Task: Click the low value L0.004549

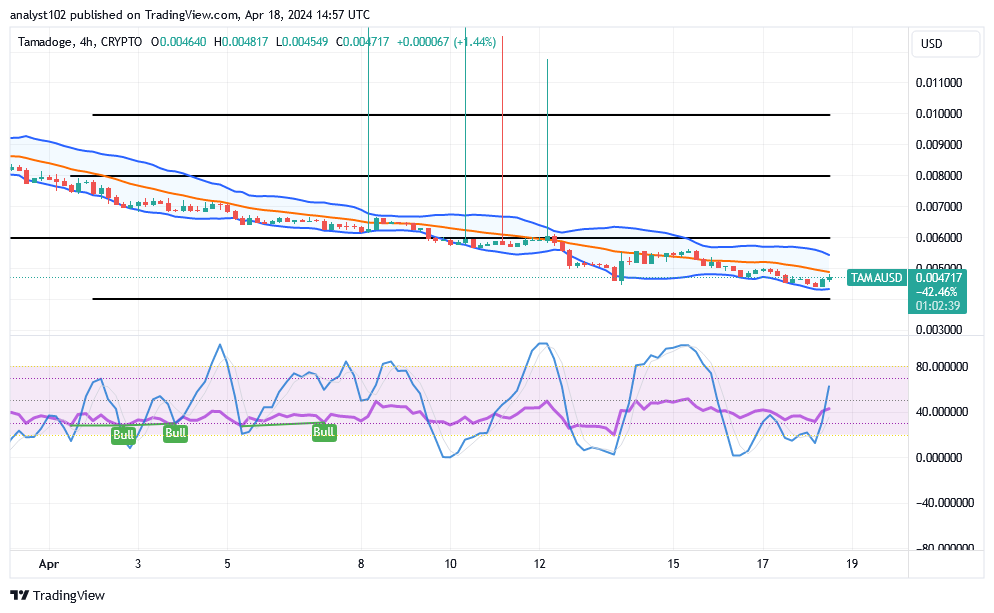Action: click(x=302, y=42)
